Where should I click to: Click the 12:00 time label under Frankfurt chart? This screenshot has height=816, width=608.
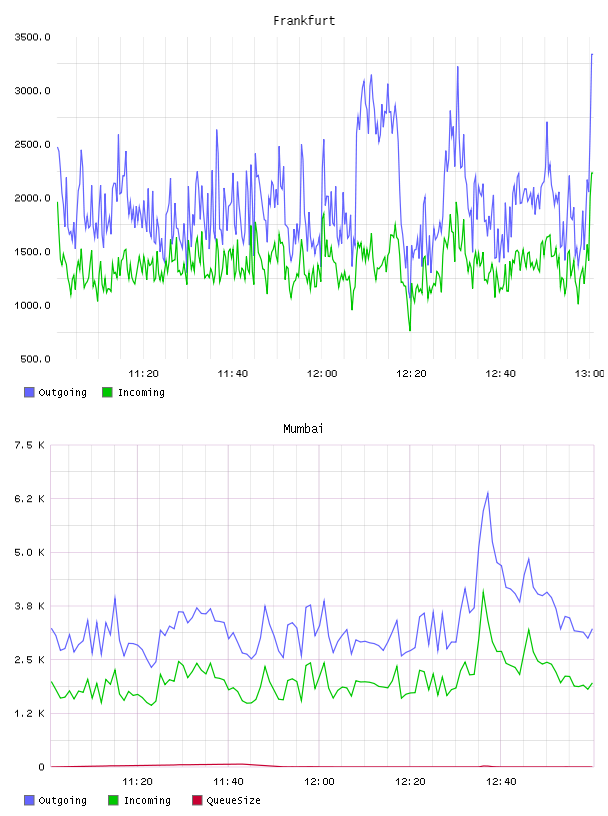point(322,373)
